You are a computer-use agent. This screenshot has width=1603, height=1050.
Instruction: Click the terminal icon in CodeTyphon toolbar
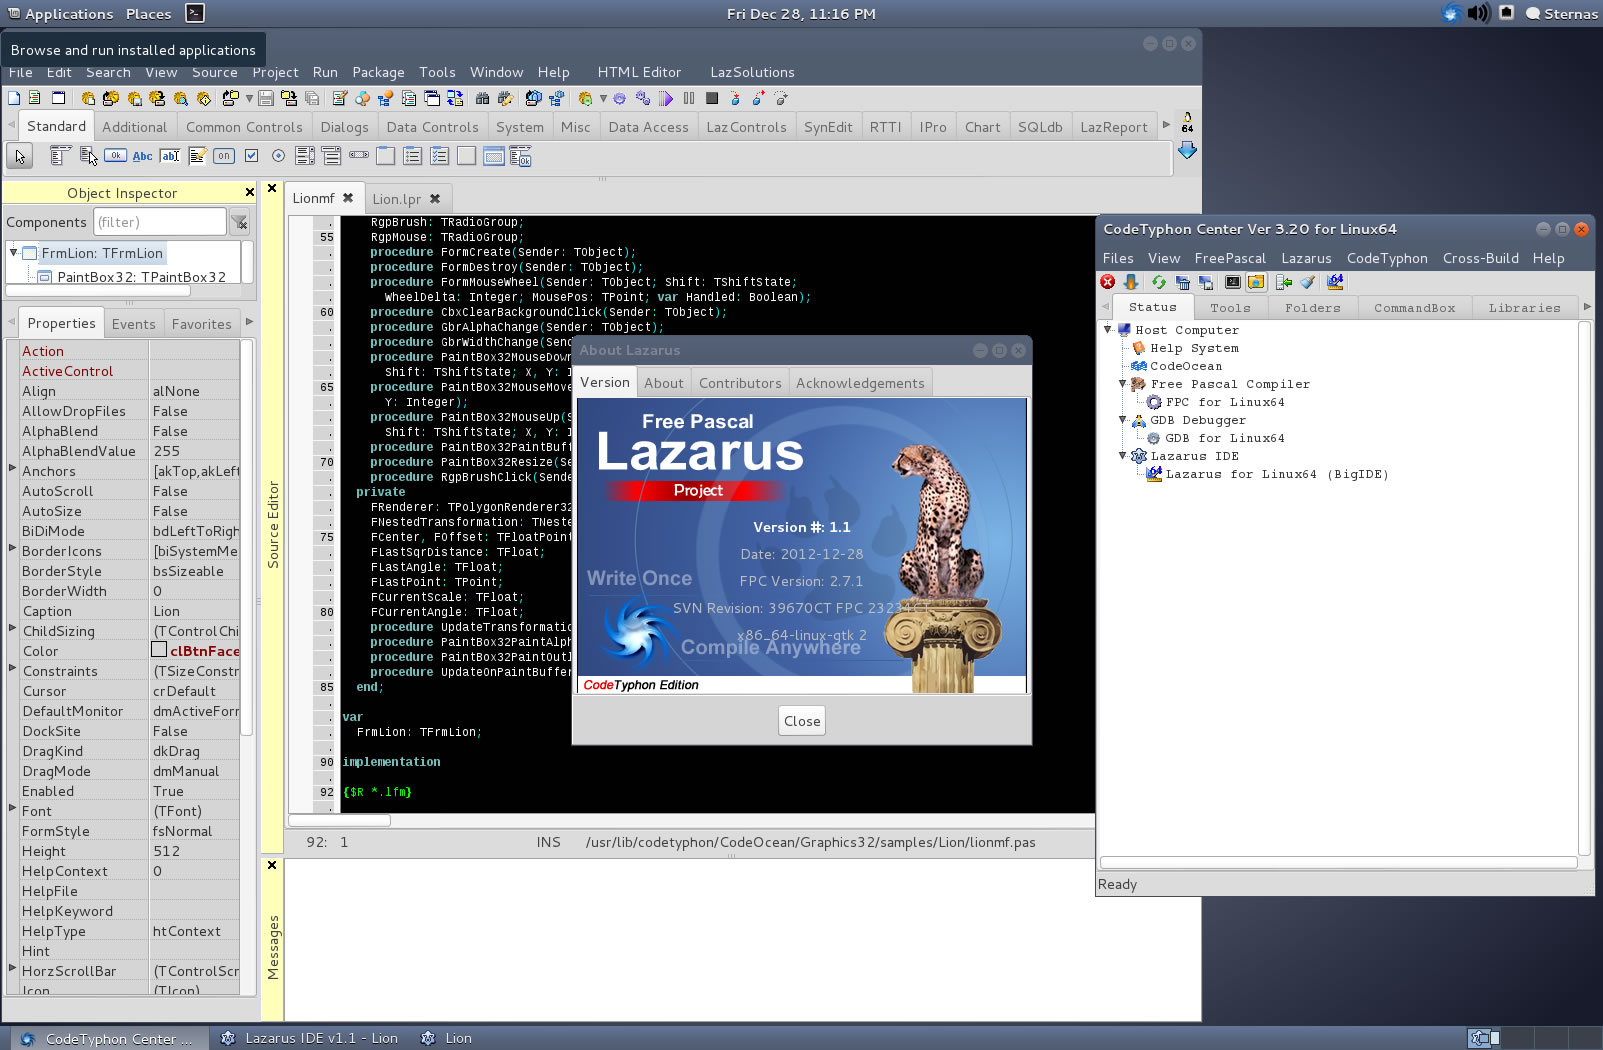[x=1232, y=283]
